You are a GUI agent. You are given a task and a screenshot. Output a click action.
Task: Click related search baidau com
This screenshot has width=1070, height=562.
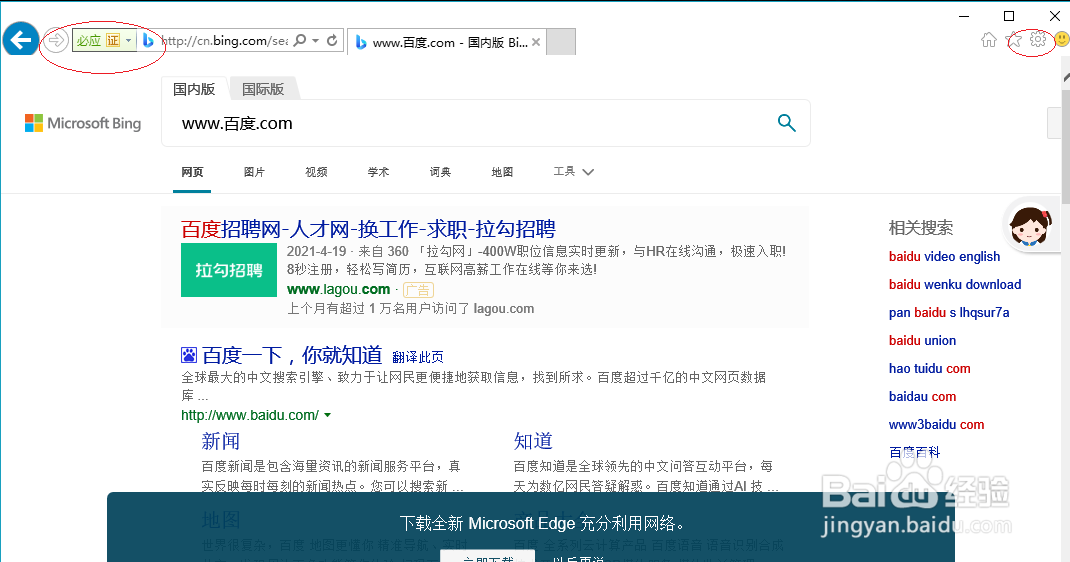(923, 397)
